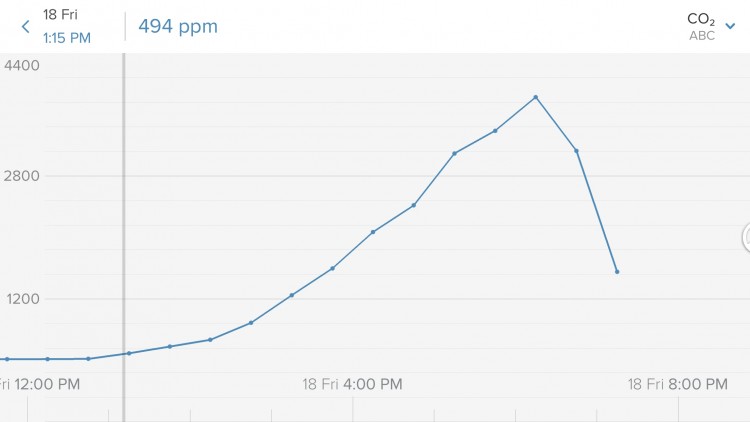
Task: Tap the partial circular button at right edge
Action: coord(745,237)
